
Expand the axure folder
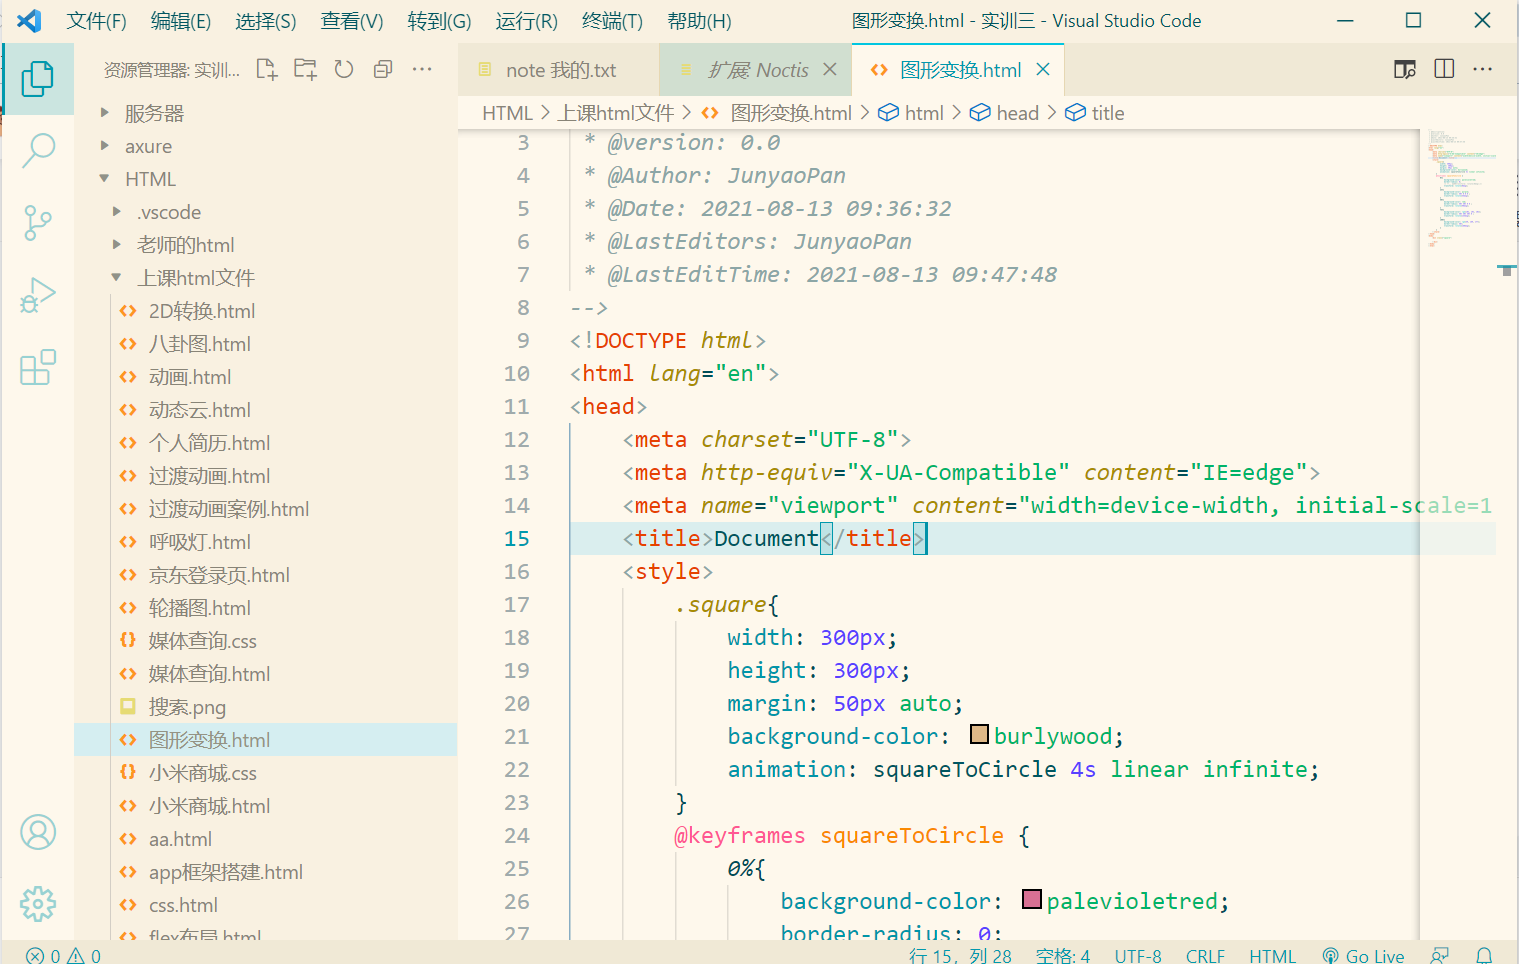[148, 146]
